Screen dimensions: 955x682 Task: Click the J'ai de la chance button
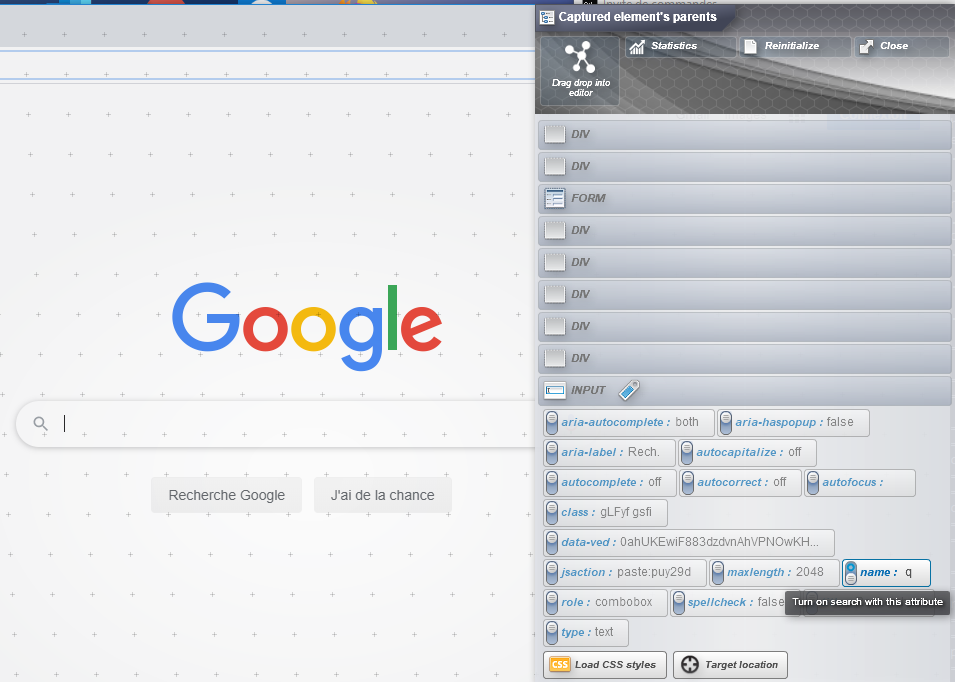click(x=382, y=495)
